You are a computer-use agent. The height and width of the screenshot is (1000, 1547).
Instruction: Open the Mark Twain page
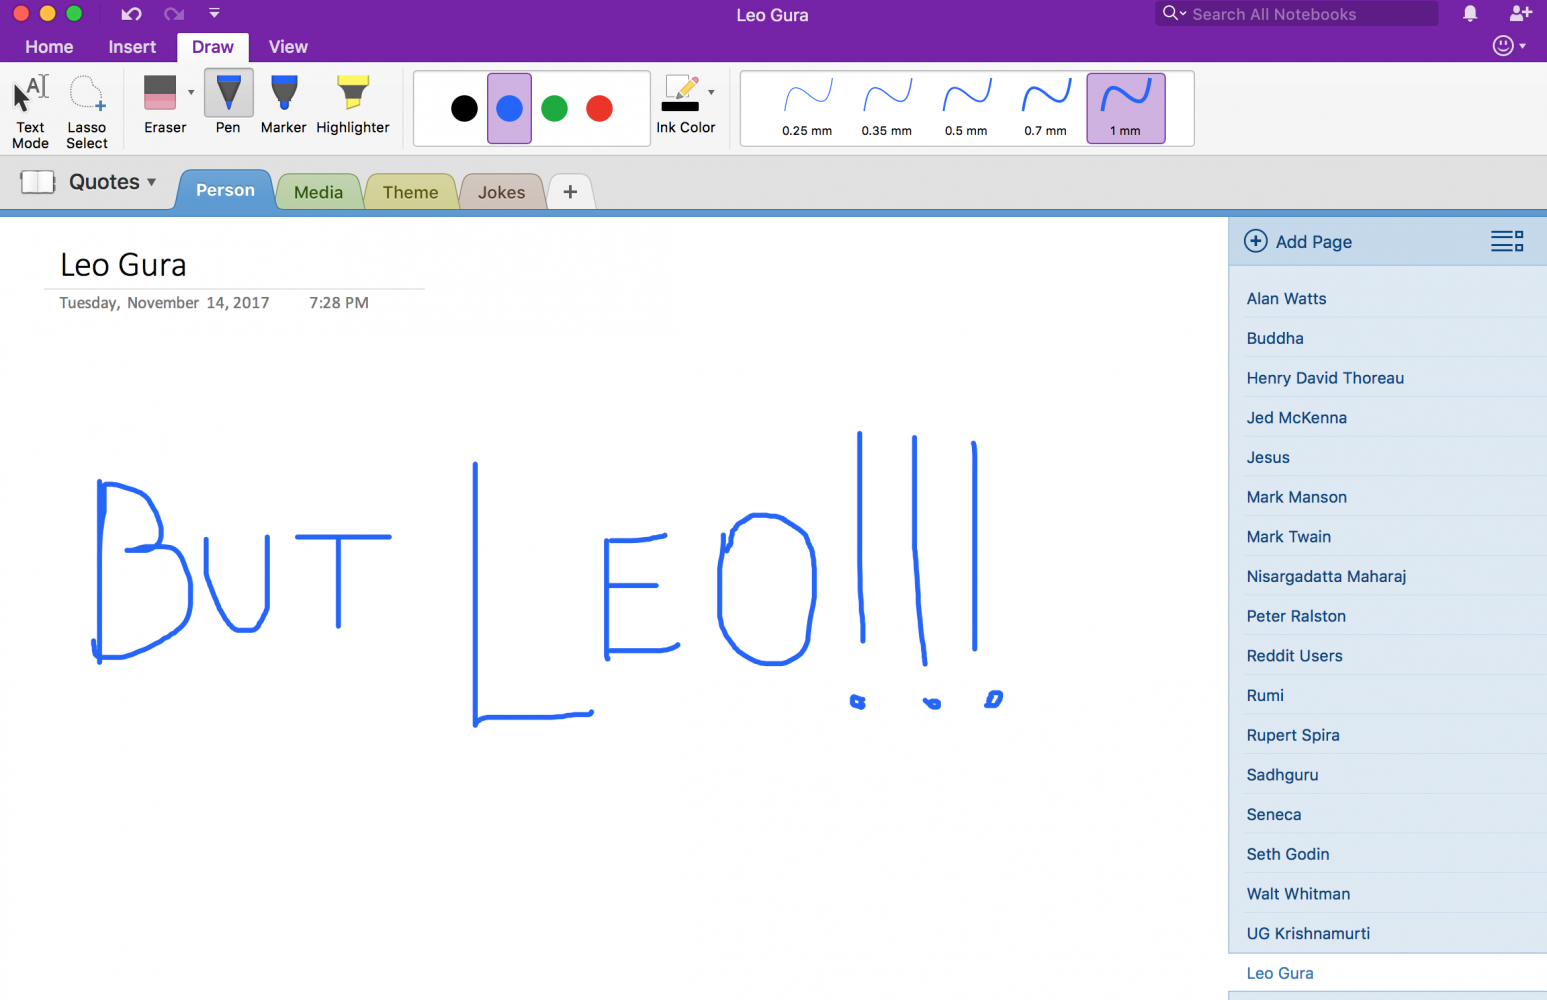point(1288,537)
